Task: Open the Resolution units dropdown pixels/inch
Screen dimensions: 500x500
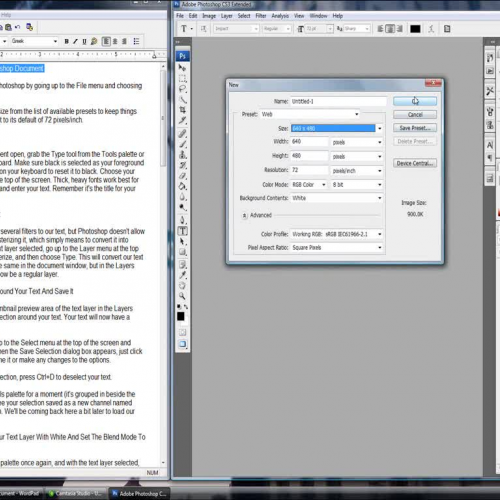Action: coord(357,171)
